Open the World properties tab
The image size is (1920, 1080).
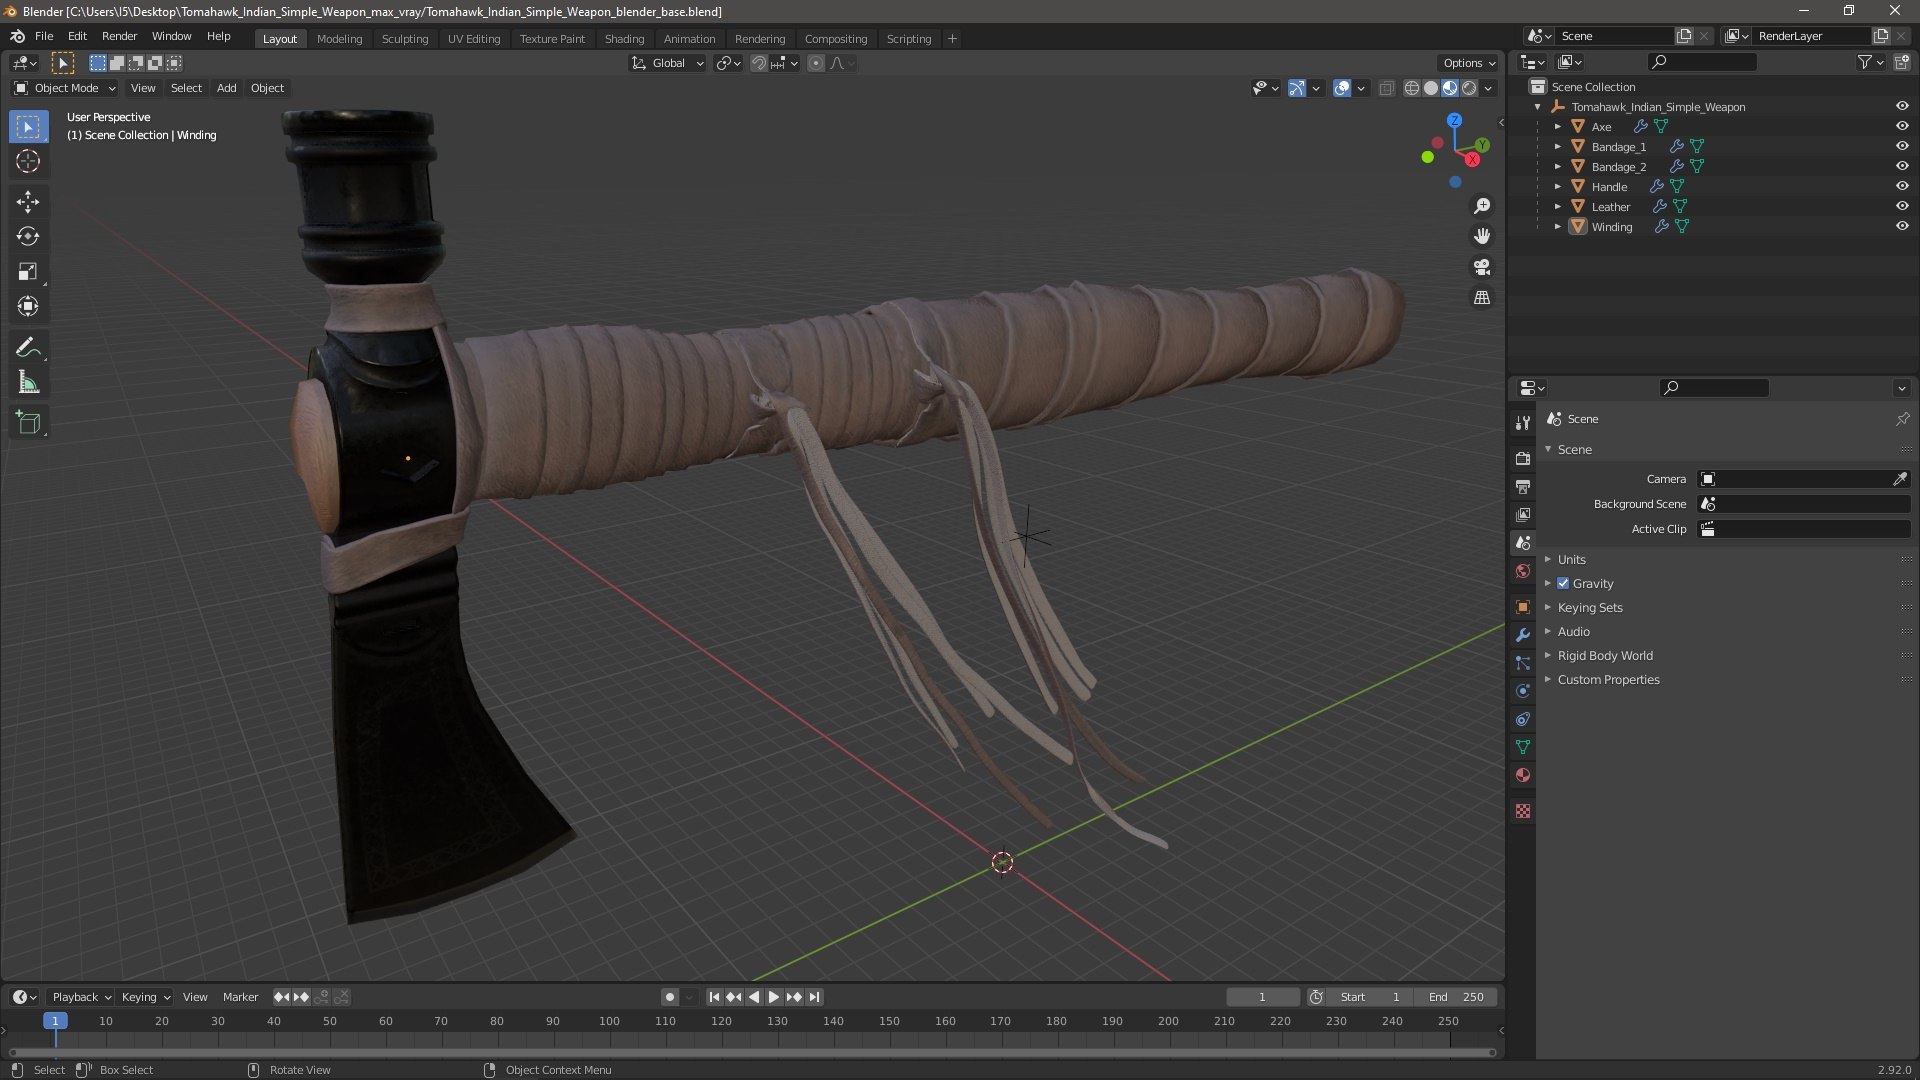[1523, 571]
